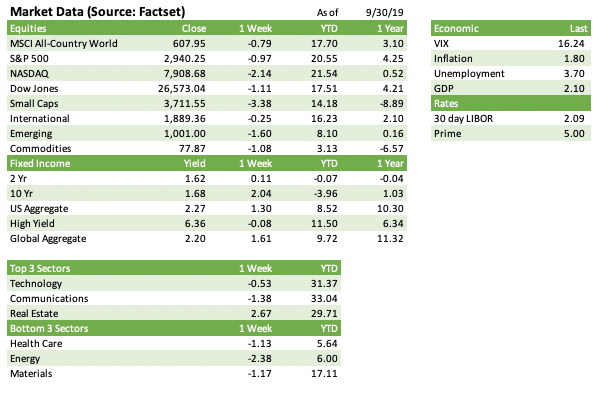Image resolution: width=604 pixels, height=393 pixels.
Task: Click the Materials row label
Action: click(31, 374)
